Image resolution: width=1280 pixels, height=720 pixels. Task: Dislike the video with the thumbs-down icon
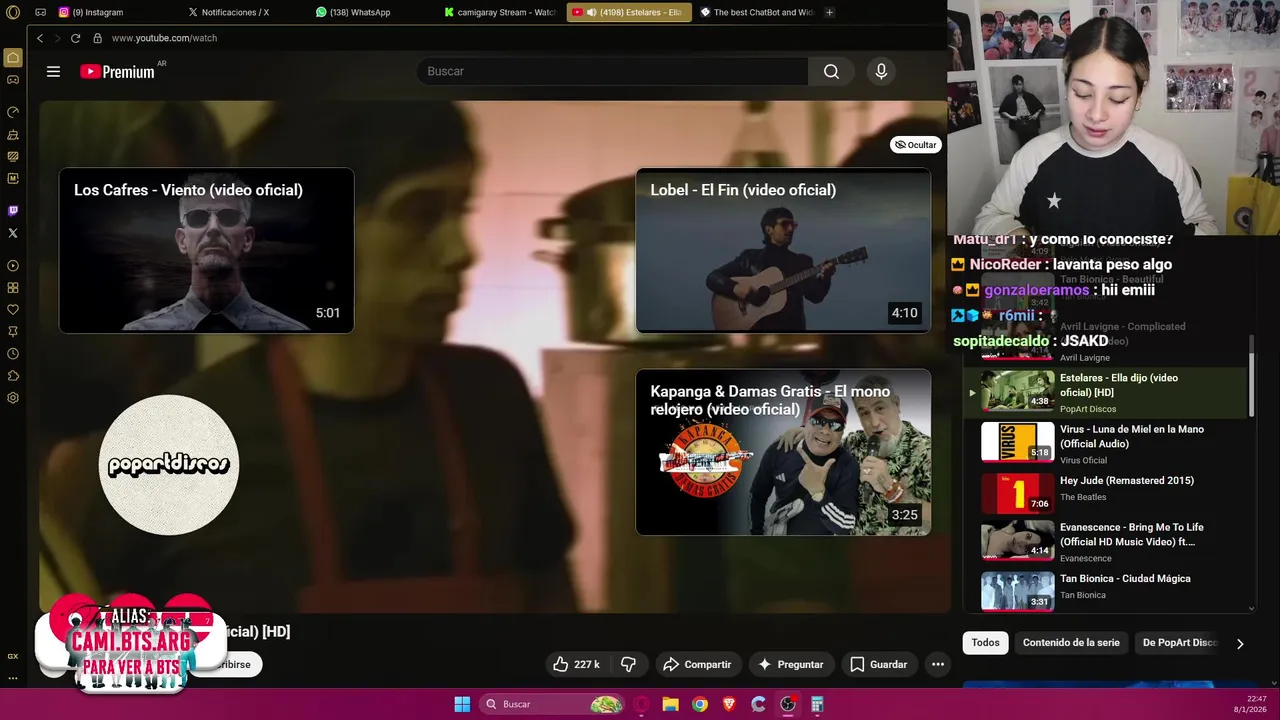click(x=628, y=664)
